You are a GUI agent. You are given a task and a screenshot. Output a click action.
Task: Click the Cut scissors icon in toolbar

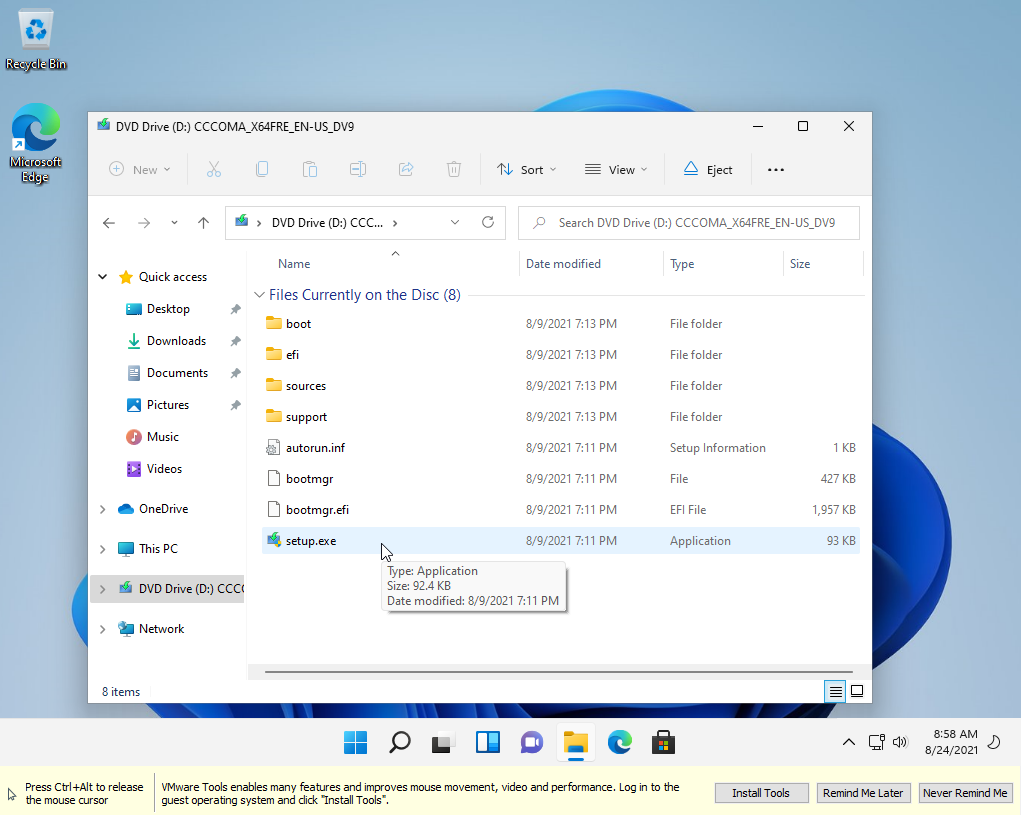click(214, 169)
